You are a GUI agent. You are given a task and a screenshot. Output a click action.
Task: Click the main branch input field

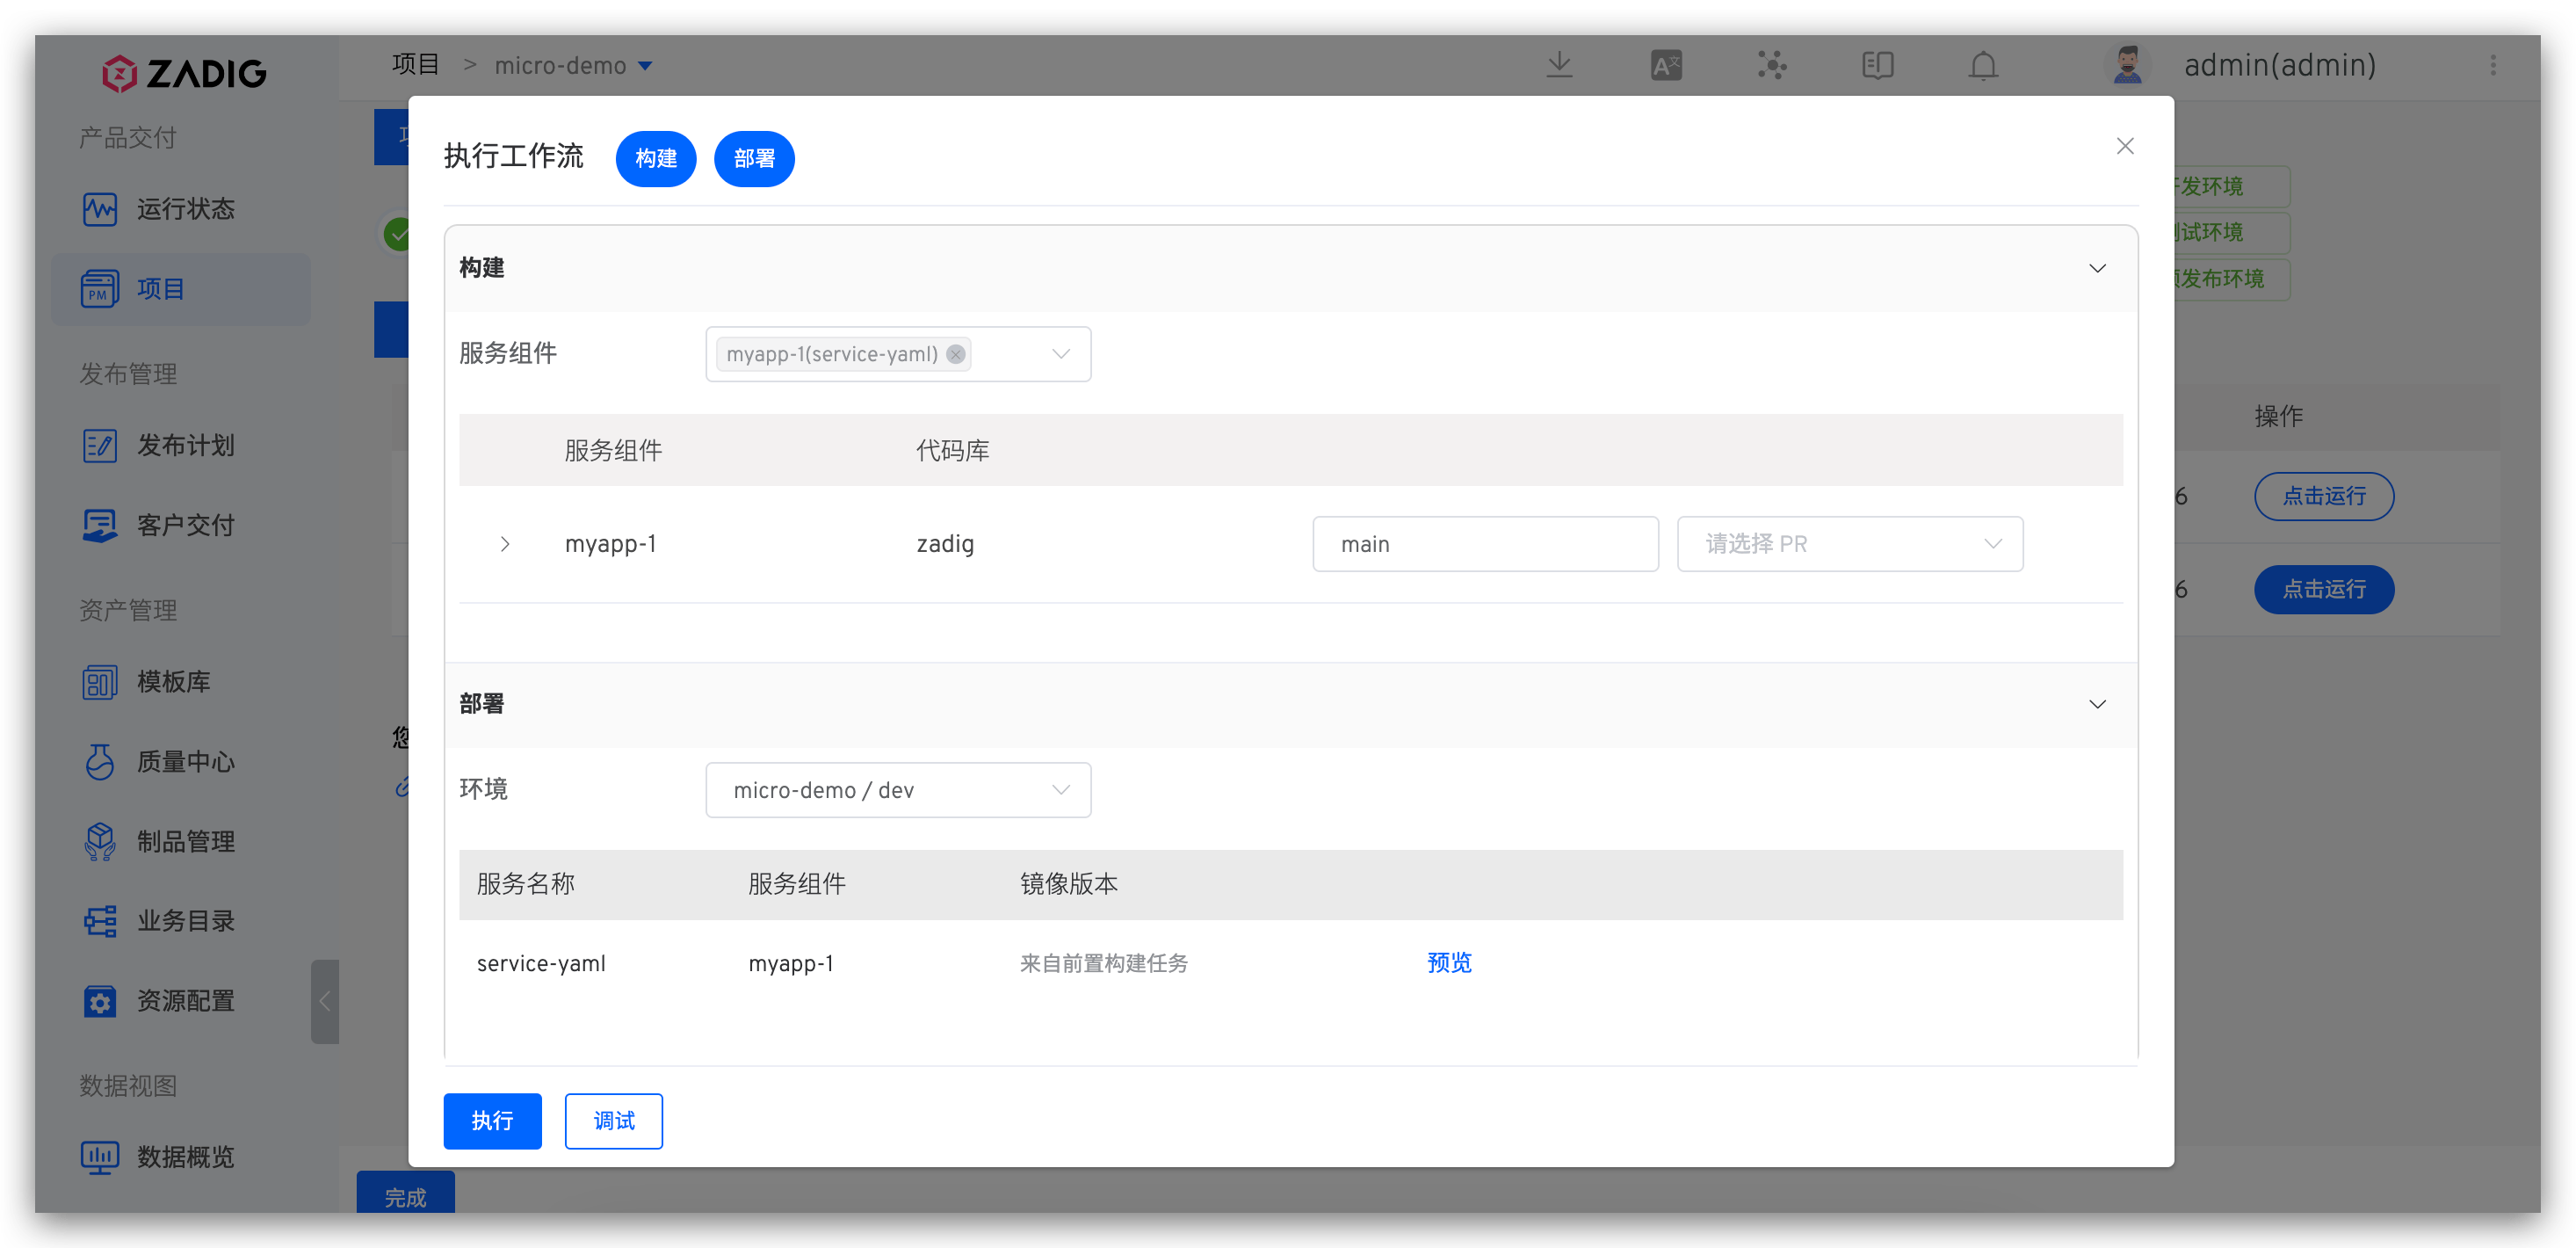pos(1485,544)
